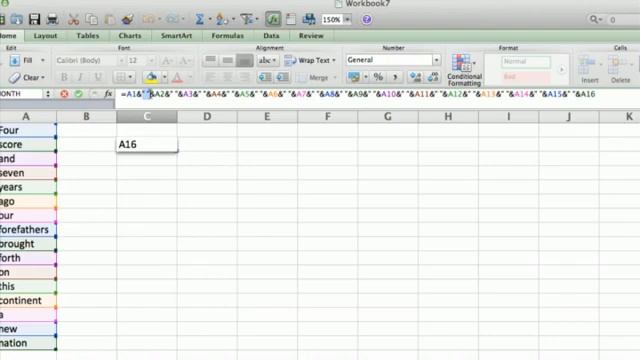Click the Wrap Text button
640x360 pixels.
click(x=310, y=60)
